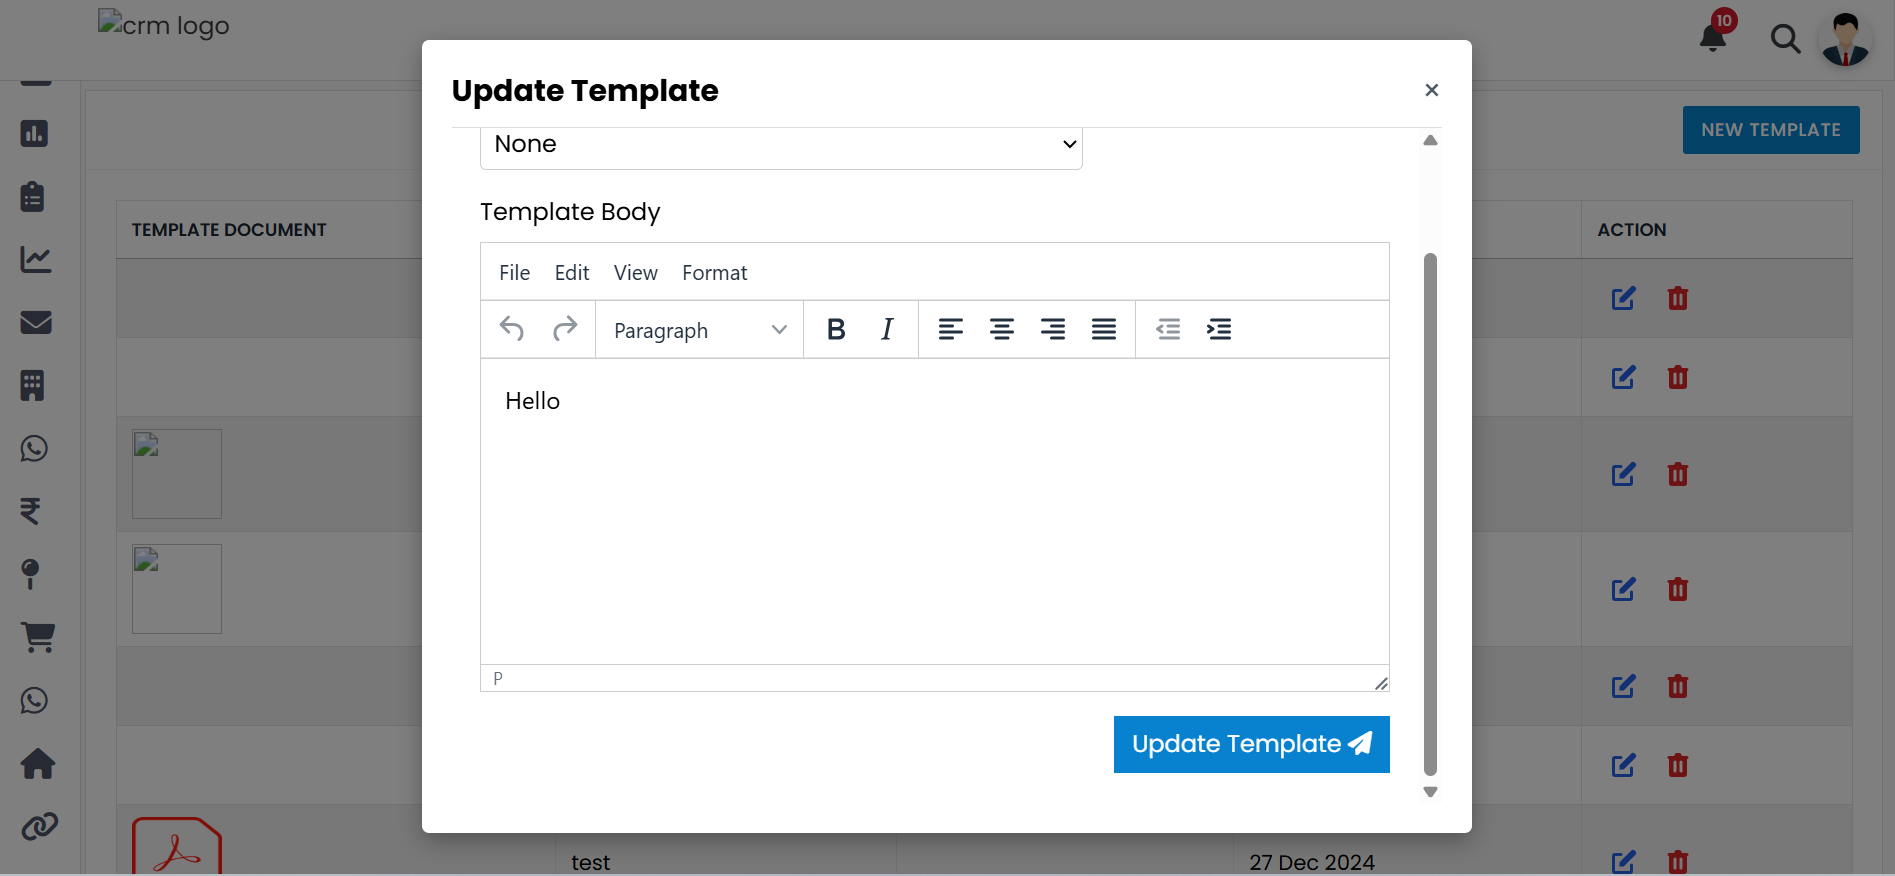1895x876 pixels.
Task: Align text to center
Action: [1002, 329]
